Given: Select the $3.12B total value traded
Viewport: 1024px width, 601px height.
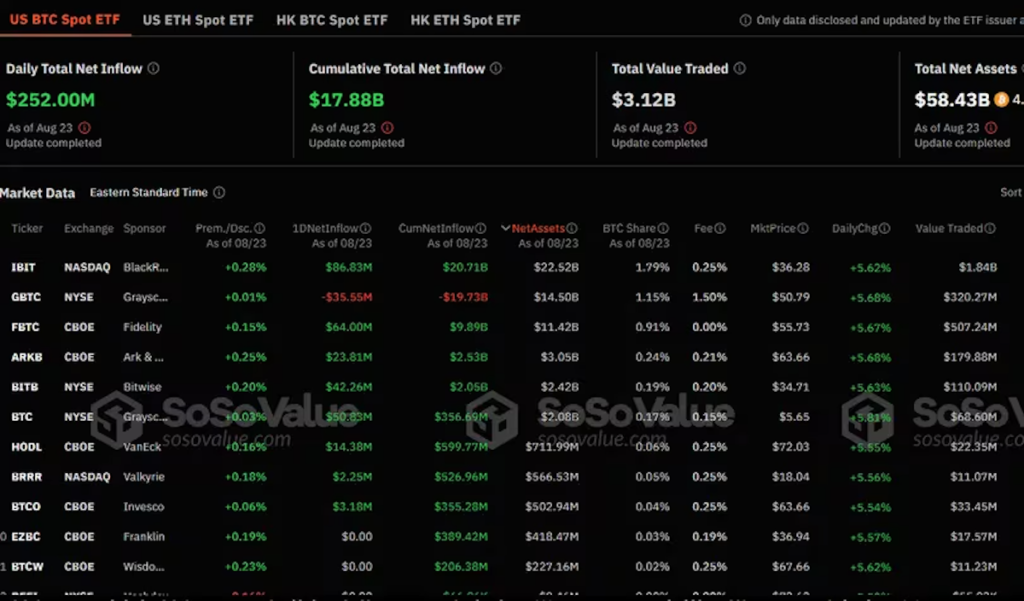Looking at the screenshot, I should pyautogui.click(x=643, y=100).
